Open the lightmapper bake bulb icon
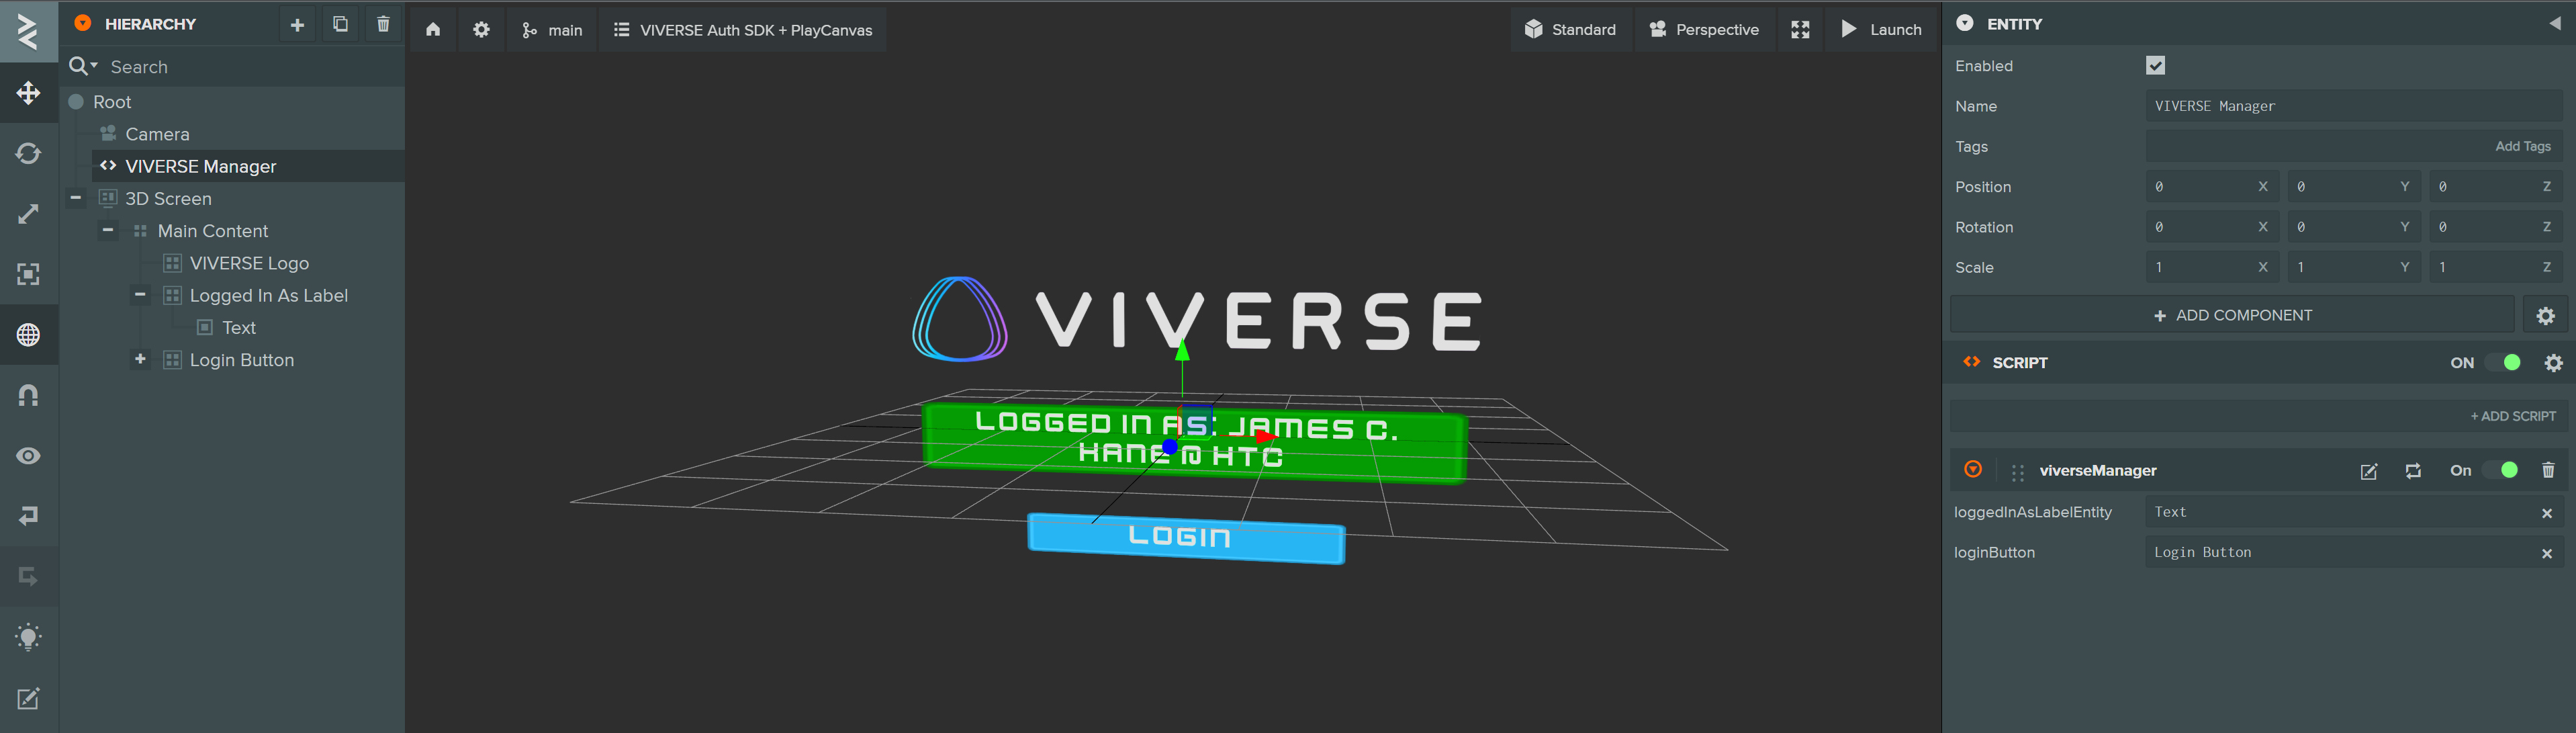 [x=28, y=637]
